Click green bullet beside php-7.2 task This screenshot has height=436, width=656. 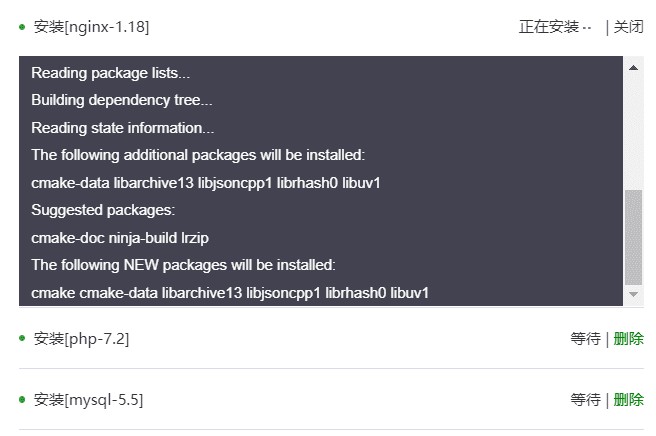[x=22, y=338]
